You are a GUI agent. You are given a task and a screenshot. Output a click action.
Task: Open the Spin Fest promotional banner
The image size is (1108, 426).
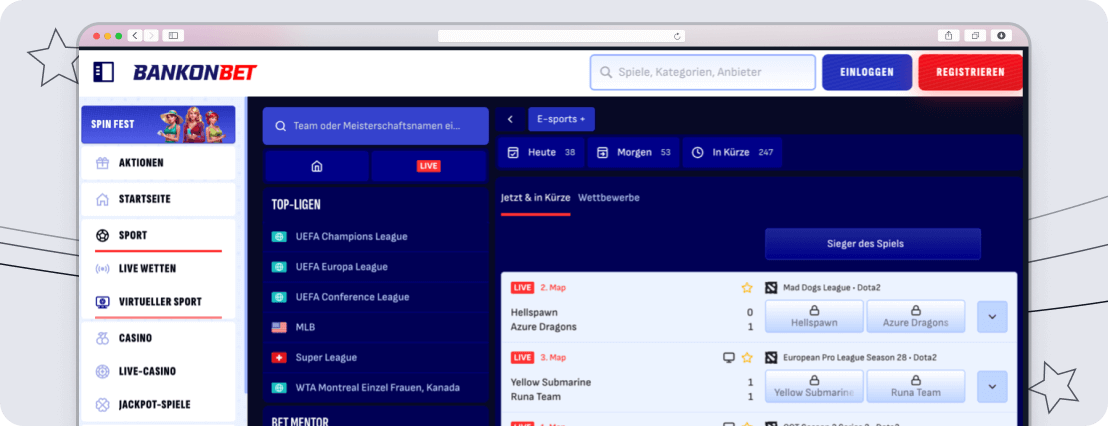[158, 125]
